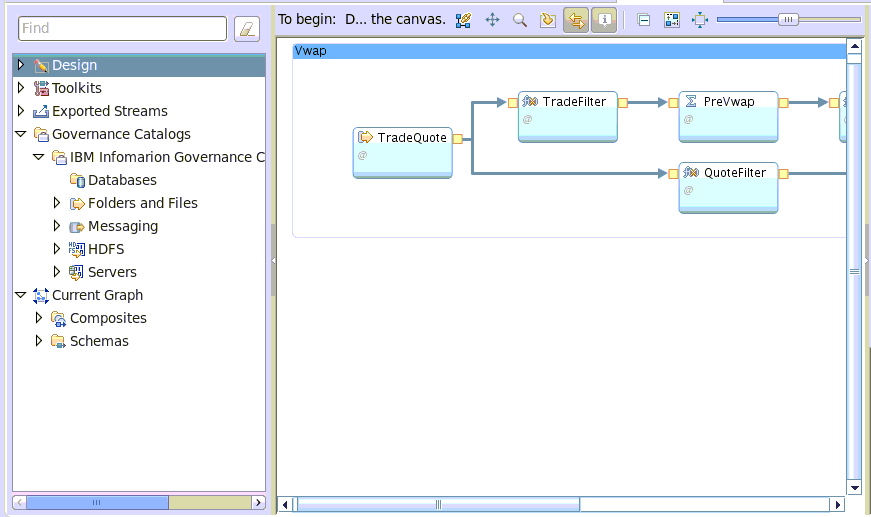Select Databases in the governance catalog
This screenshot has height=517, width=871.
[122, 180]
